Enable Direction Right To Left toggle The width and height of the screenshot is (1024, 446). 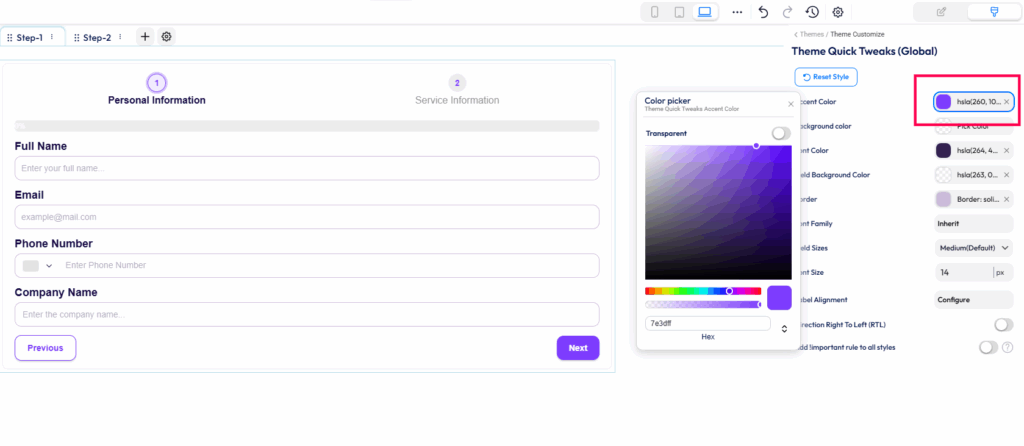click(1003, 325)
